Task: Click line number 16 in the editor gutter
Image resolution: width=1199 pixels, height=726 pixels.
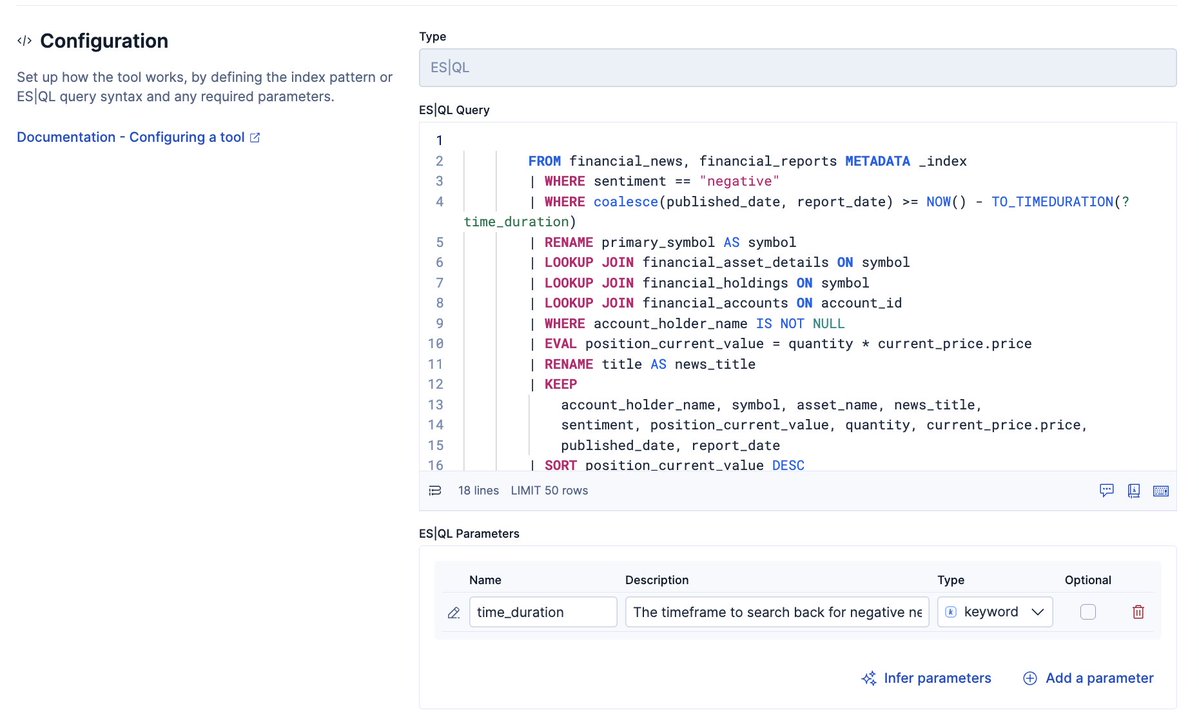Action: [435, 465]
